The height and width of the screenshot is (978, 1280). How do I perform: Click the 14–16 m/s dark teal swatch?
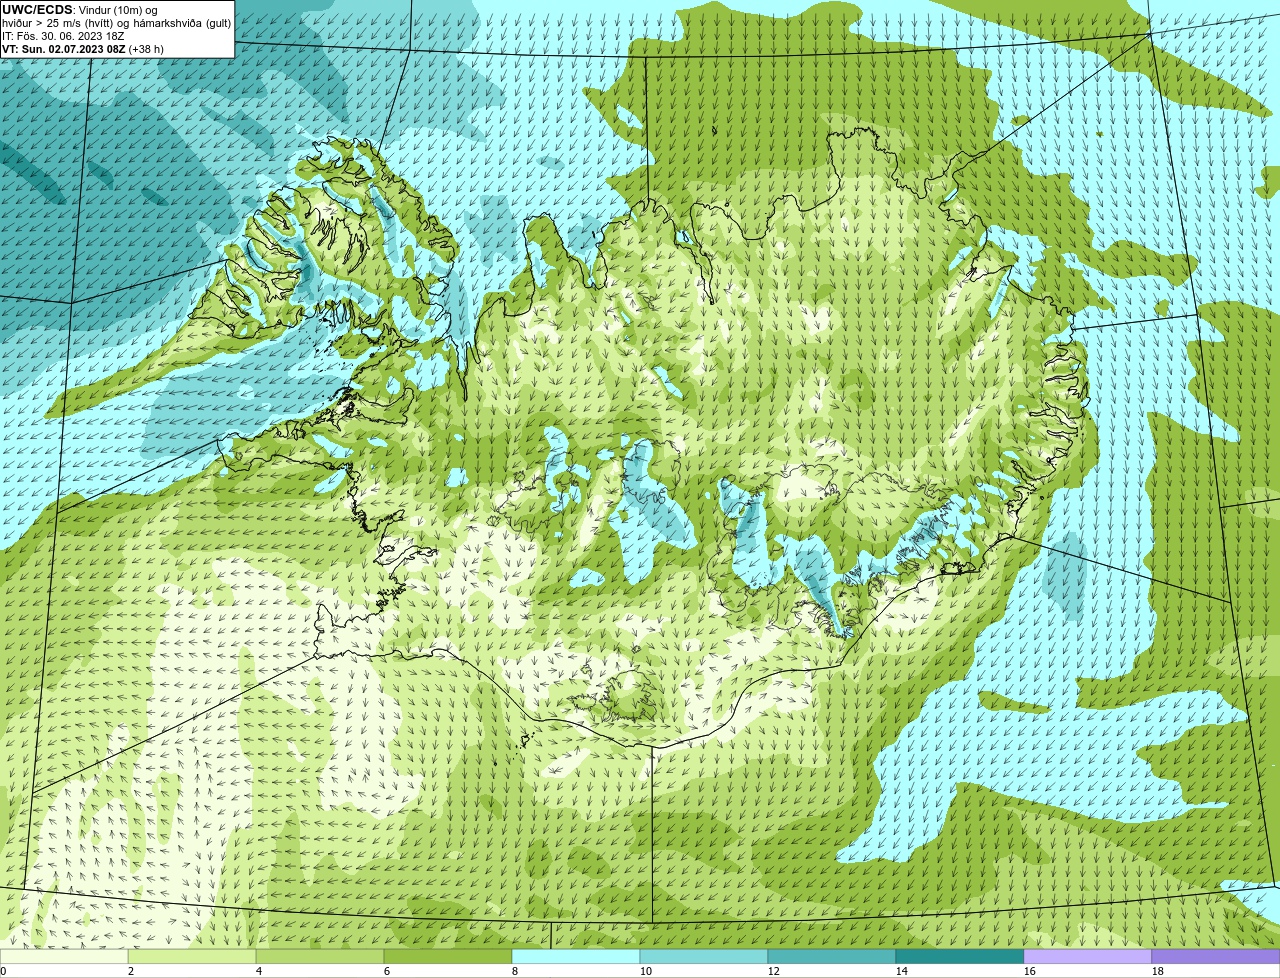[960, 956]
